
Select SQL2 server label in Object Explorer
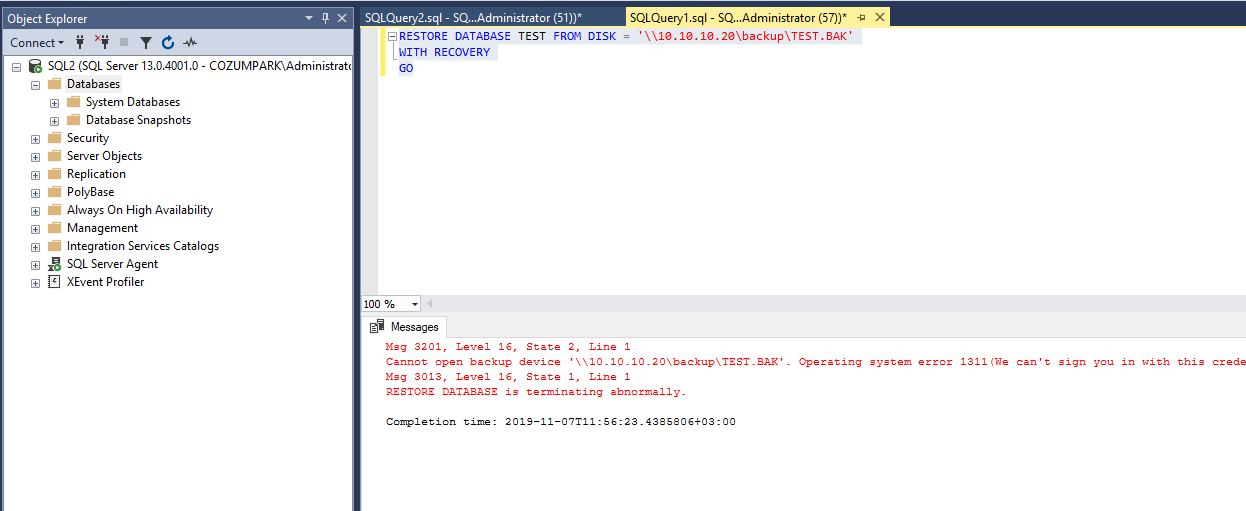200,66
